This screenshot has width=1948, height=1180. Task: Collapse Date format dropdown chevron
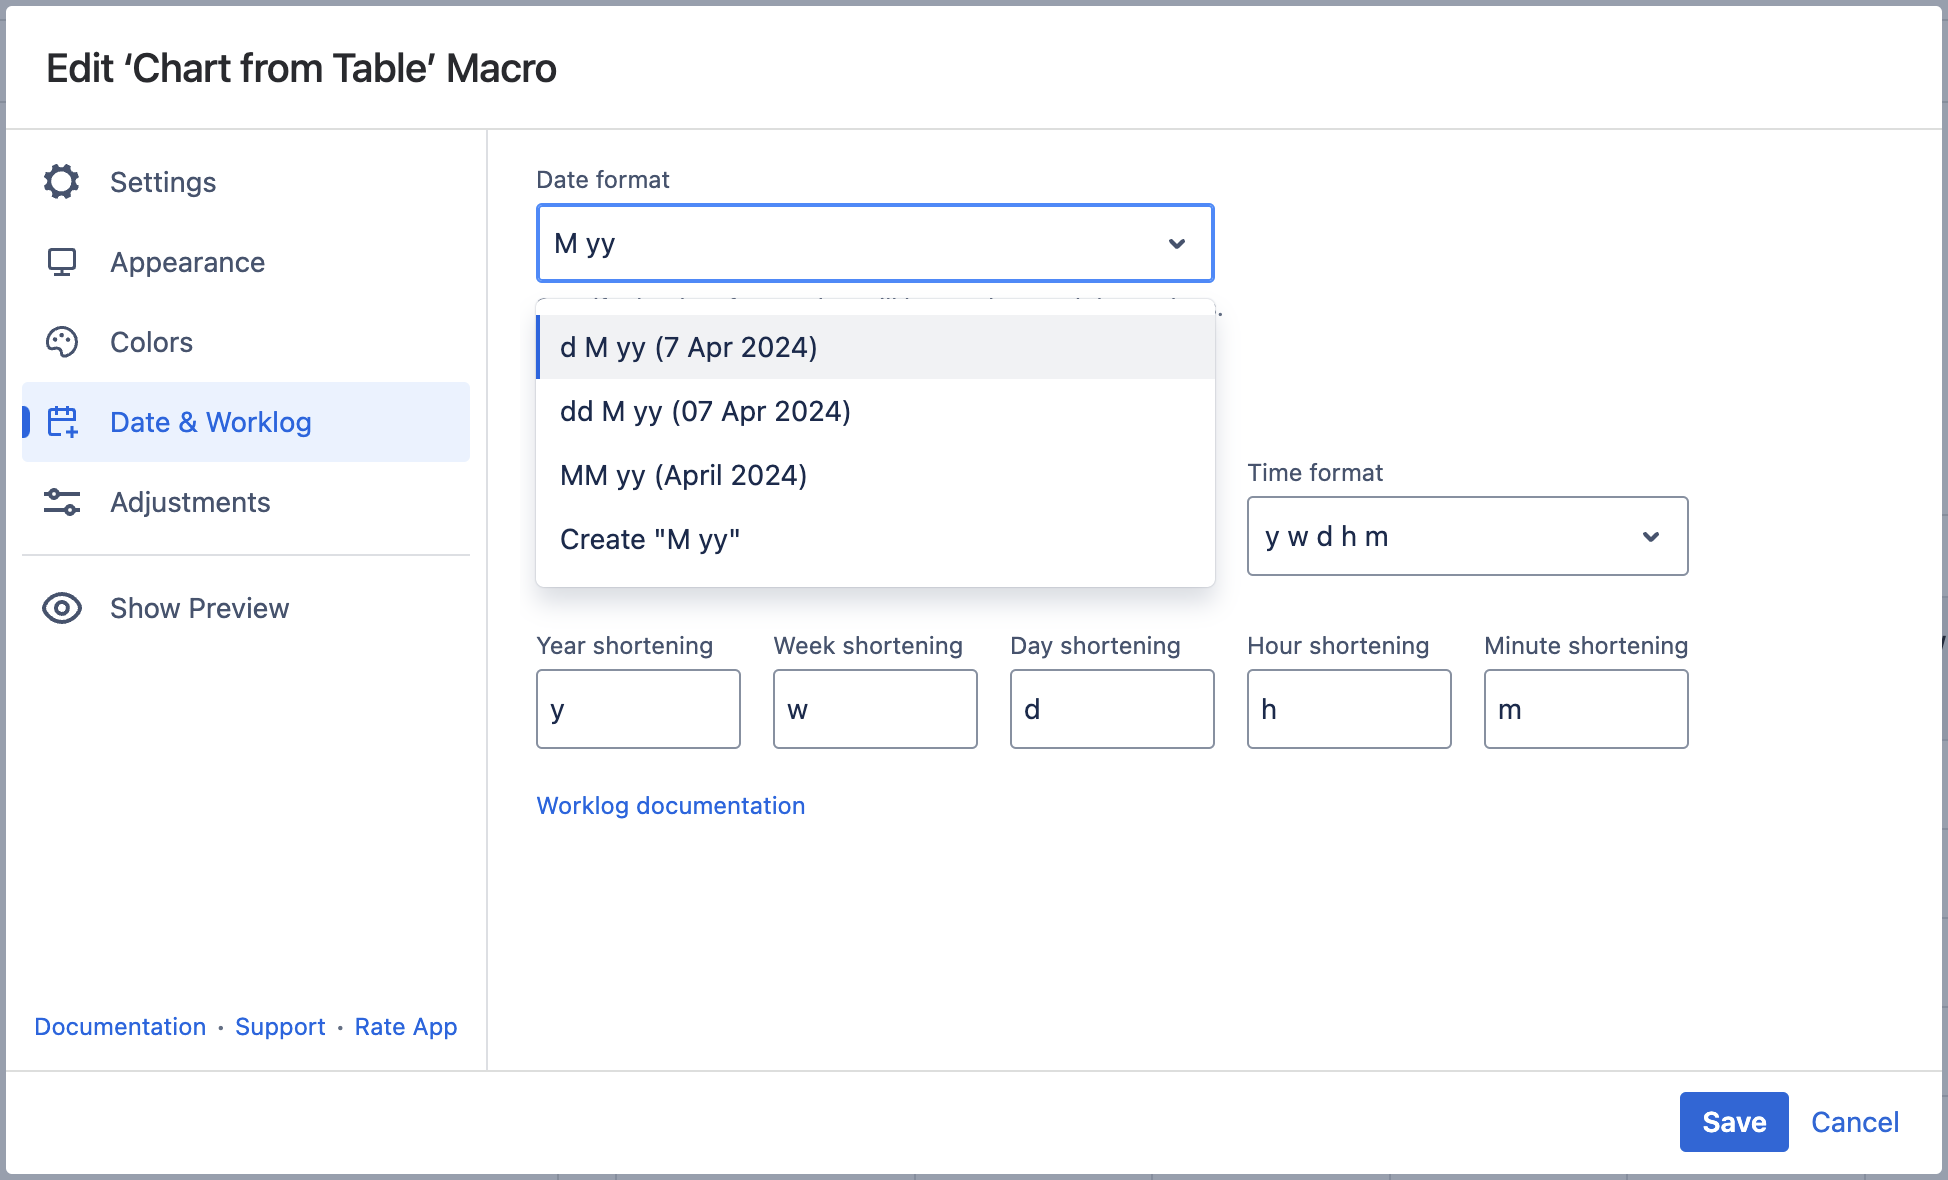click(1177, 244)
